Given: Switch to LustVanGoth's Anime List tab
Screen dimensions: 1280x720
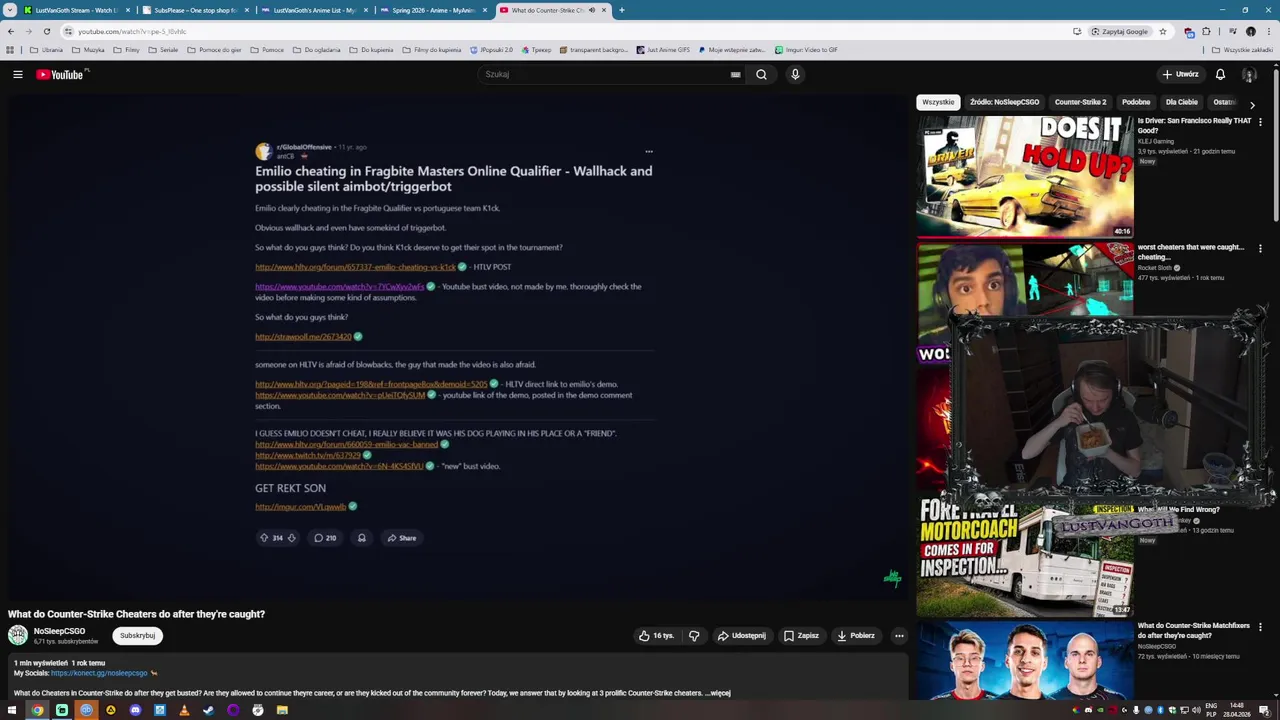Looking at the screenshot, I should pos(314,10).
